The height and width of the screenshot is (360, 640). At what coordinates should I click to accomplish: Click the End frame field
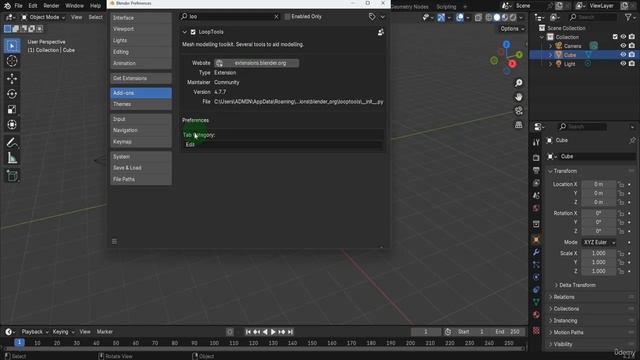[x=508, y=332]
